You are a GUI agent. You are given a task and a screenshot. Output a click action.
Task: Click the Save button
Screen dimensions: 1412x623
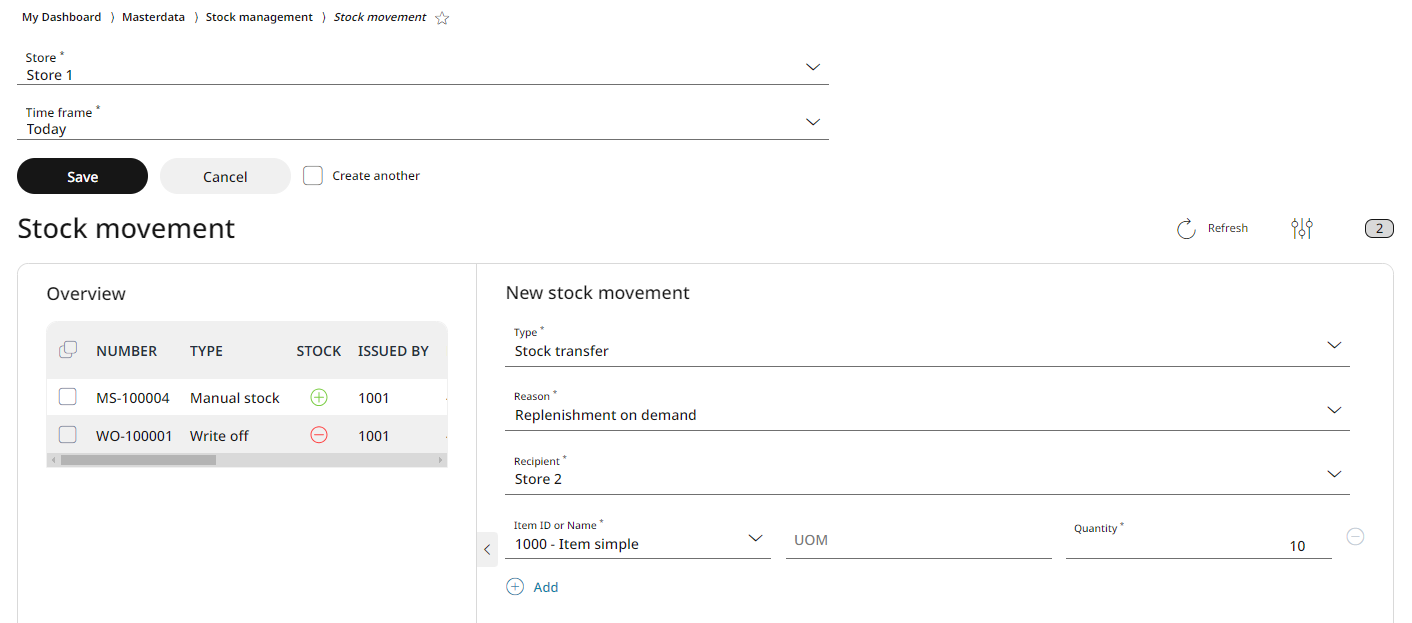pyautogui.click(x=82, y=176)
